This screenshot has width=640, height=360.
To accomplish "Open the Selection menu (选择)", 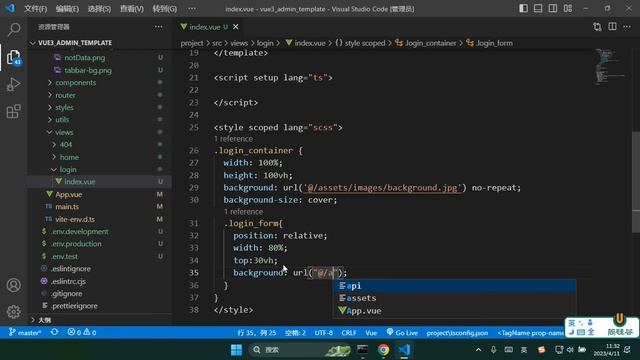I will point(99,9).
